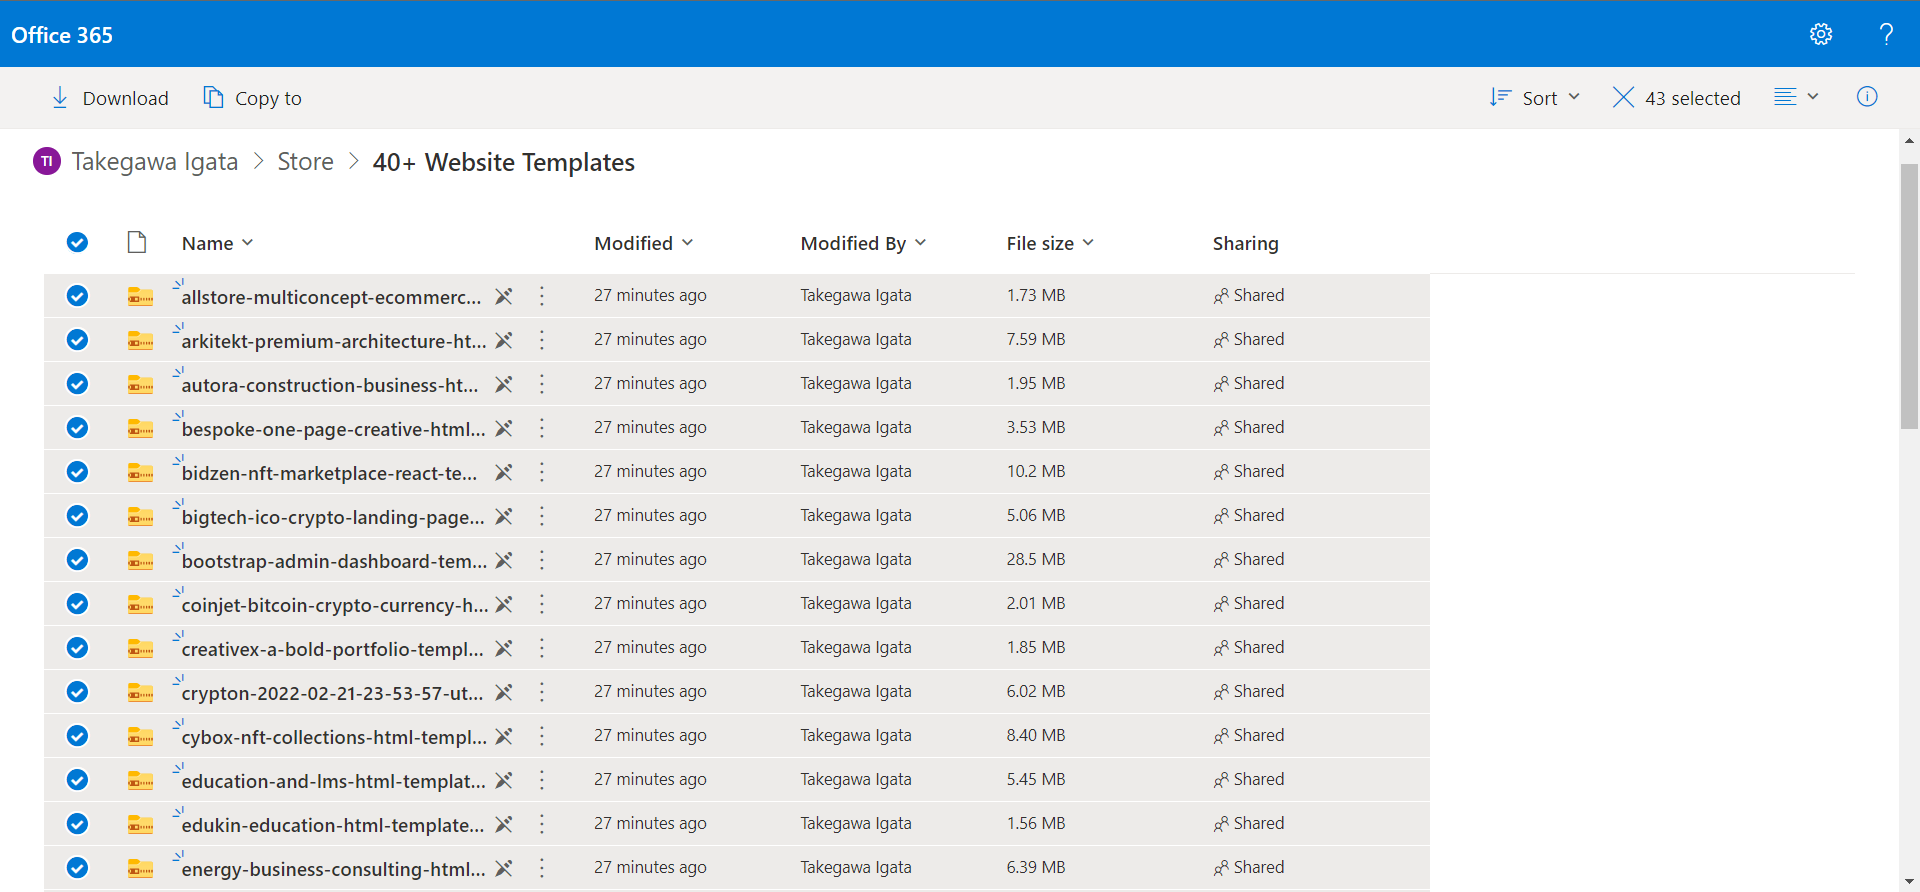Open the crypton-2022-02-21 folder
The width and height of the screenshot is (1920, 892).
[x=332, y=693]
